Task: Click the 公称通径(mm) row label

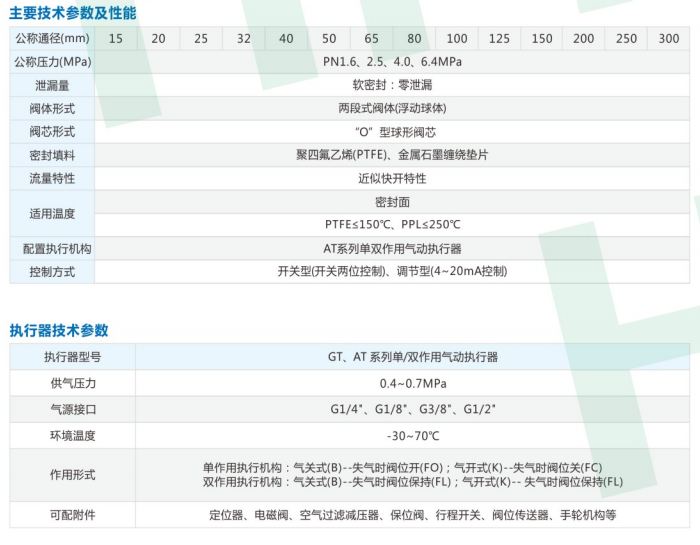Action: click(52, 39)
